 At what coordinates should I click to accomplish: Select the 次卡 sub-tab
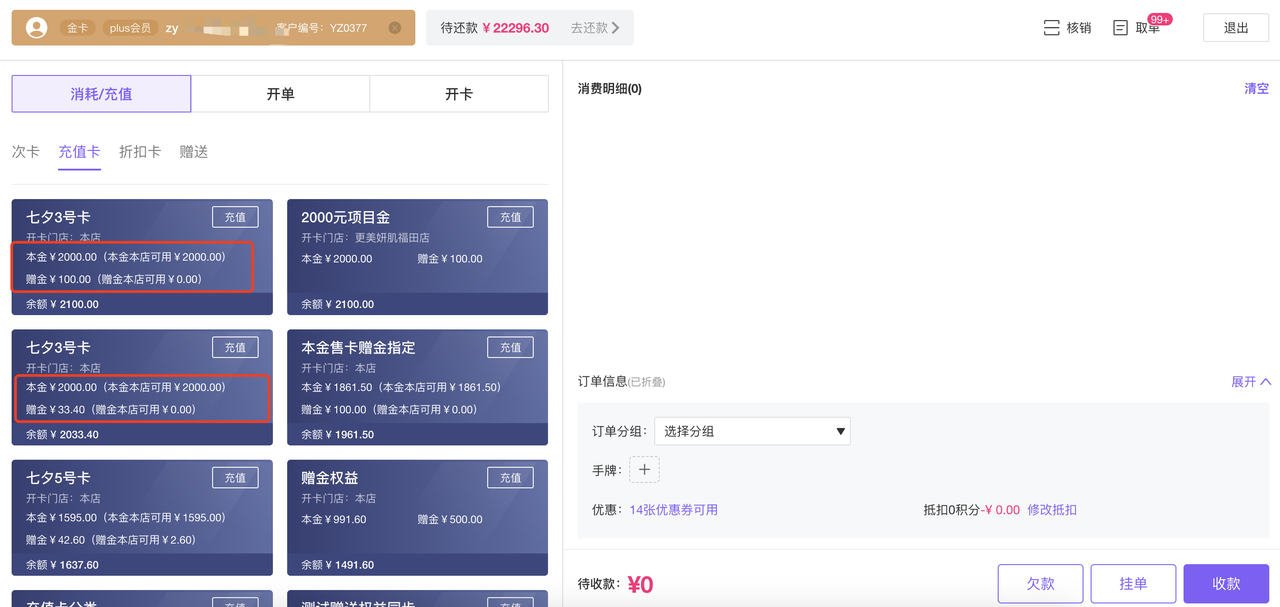[x=26, y=152]
